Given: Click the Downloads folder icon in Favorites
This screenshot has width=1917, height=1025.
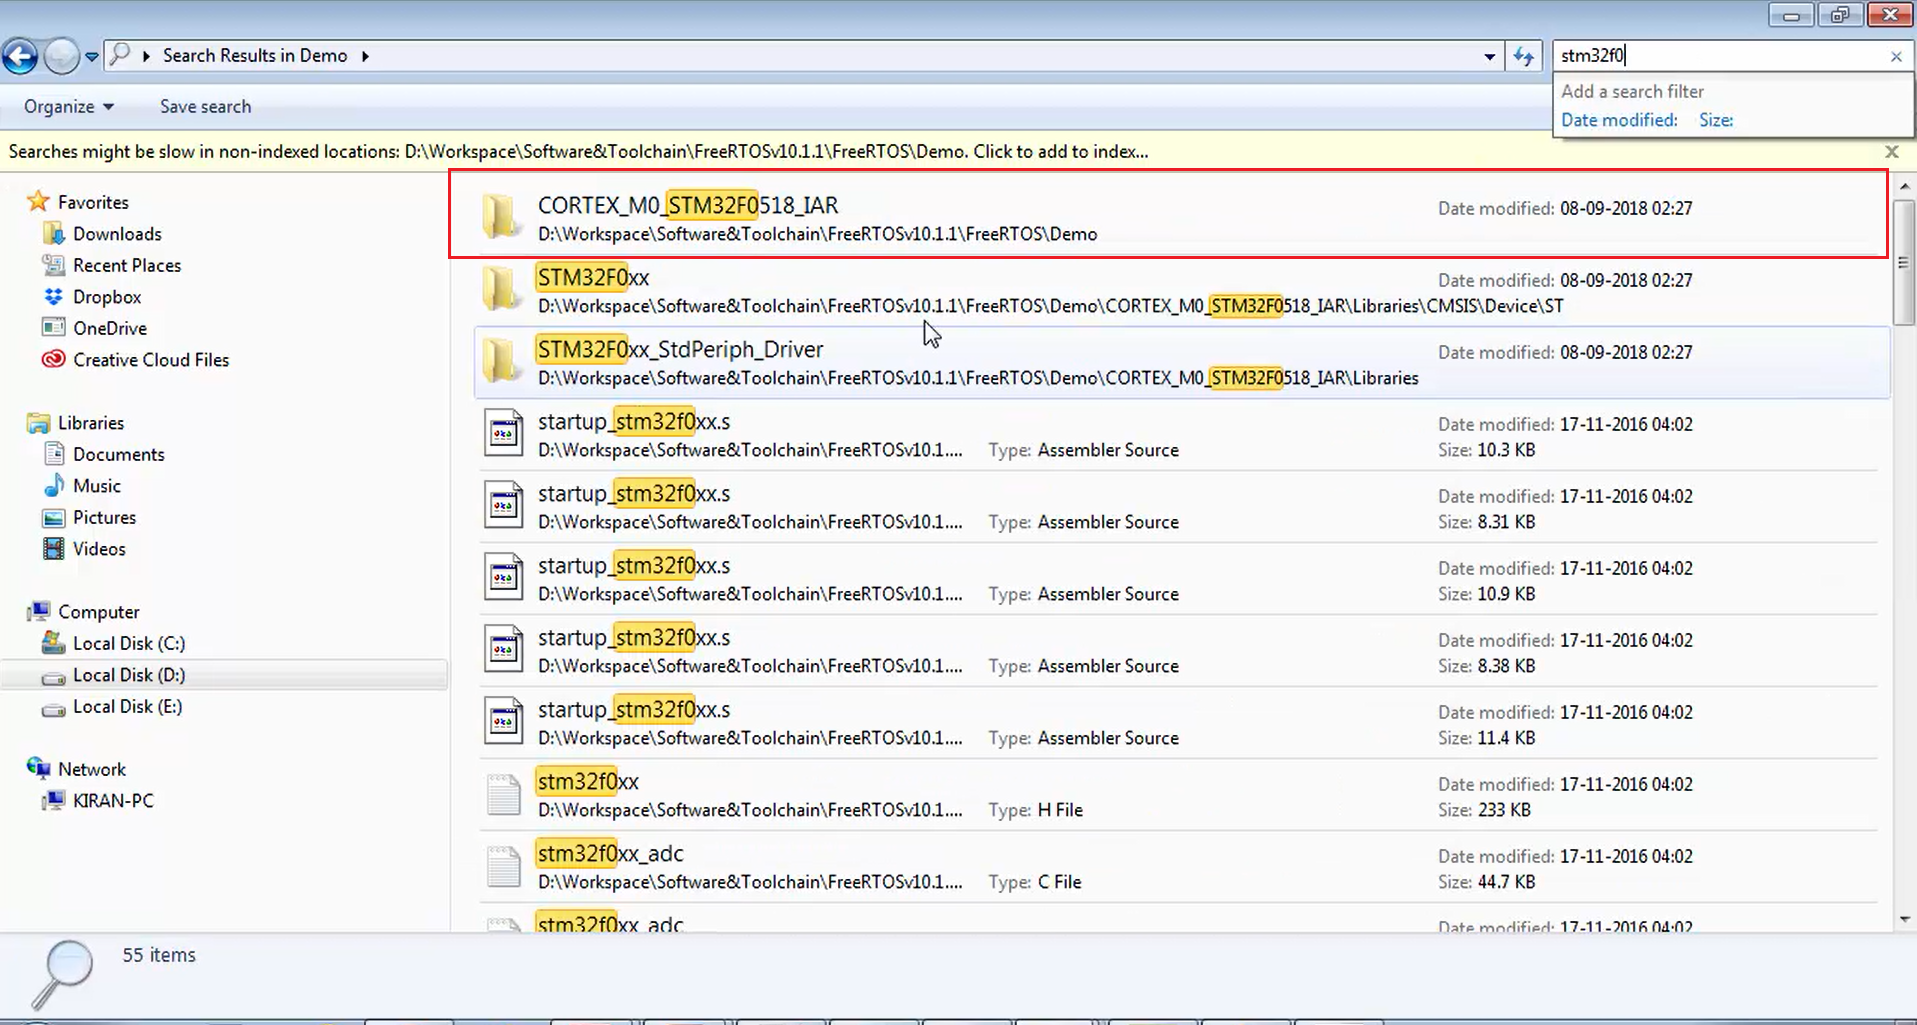Looking at the screenshot, I should 53,234.
